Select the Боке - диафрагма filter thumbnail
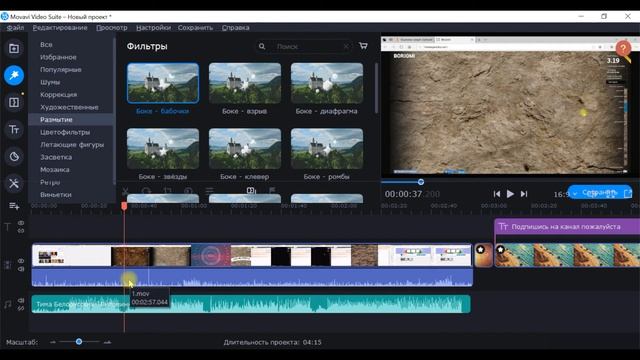Screen dimensions: 640x360 (327, 83)
